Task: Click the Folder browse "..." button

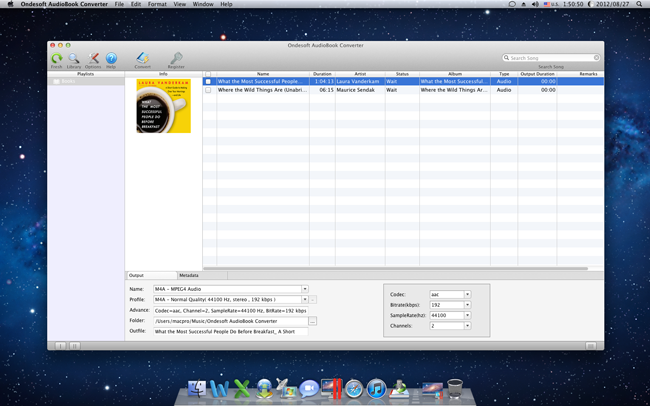Action: click(312, 321)
